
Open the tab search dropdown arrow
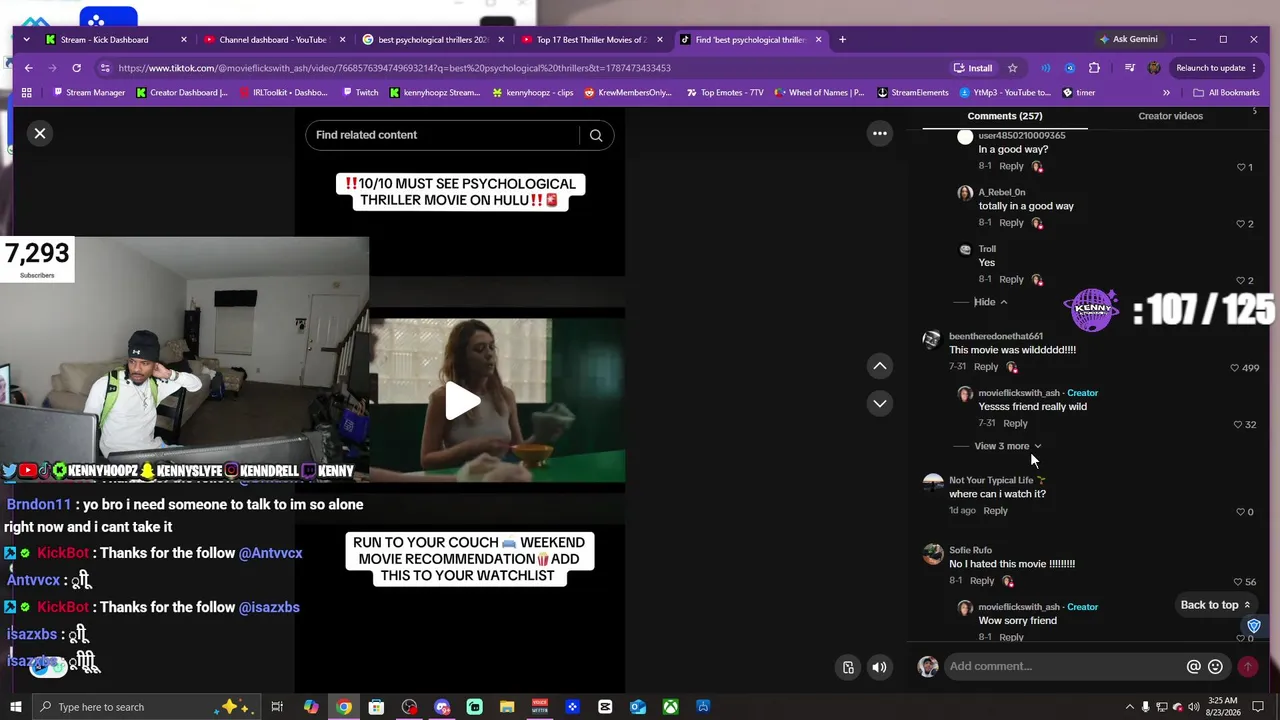pos(27,40)
